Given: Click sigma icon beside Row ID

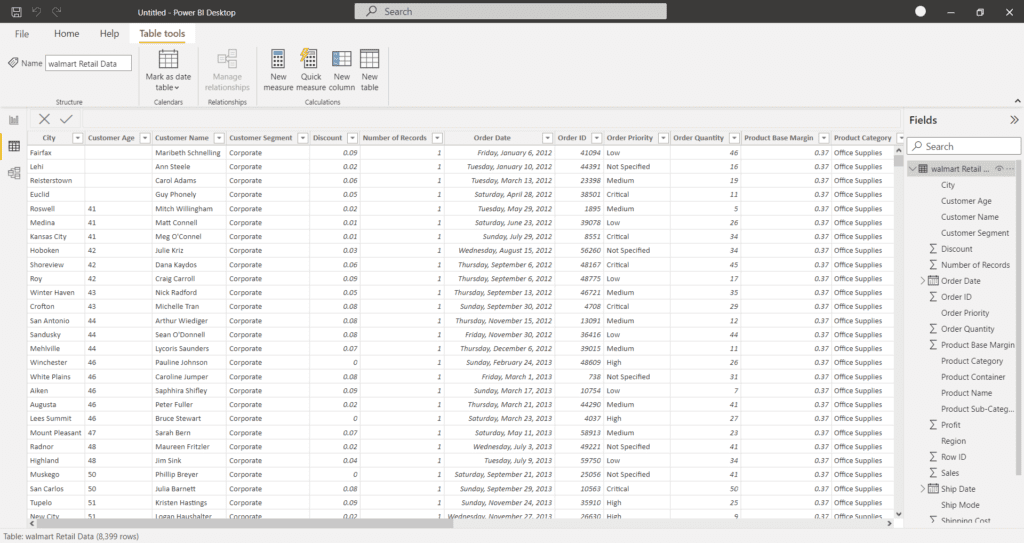Looking at the screenshot, I should pos(933,457).
